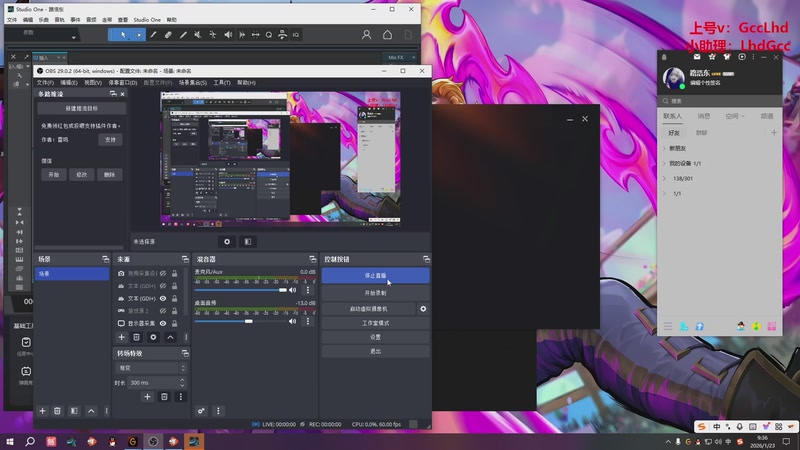Mute the desktop audio channel
Image resolution: width=800 pixels, height=450 pixels.
pos(293,321)
